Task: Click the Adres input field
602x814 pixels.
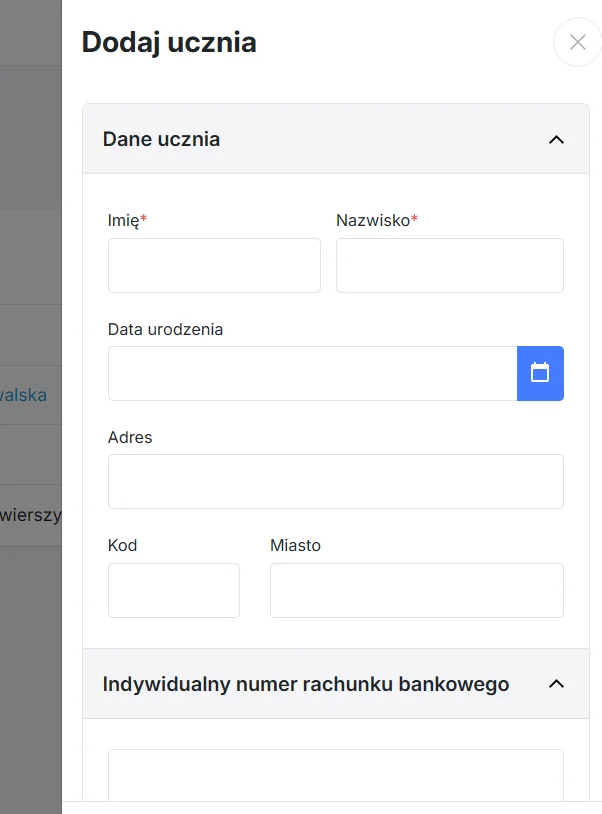Action: [x=335, y=481]
